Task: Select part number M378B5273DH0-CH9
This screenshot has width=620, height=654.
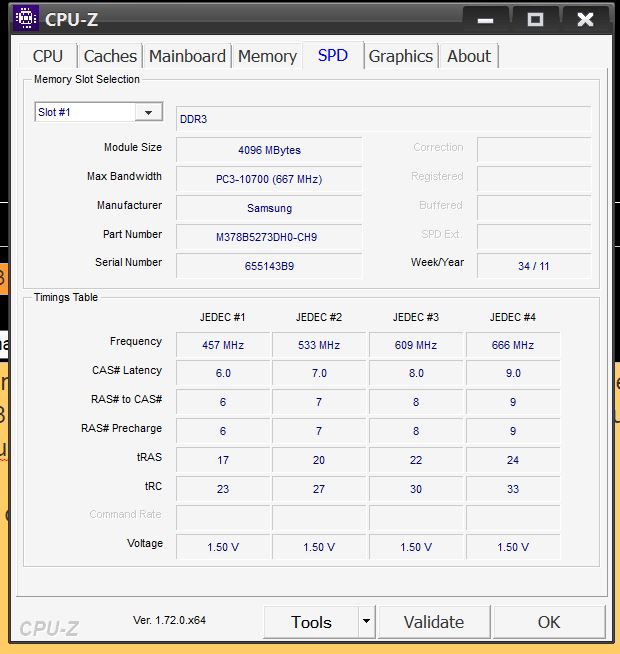Action: (x=269, y=237)
